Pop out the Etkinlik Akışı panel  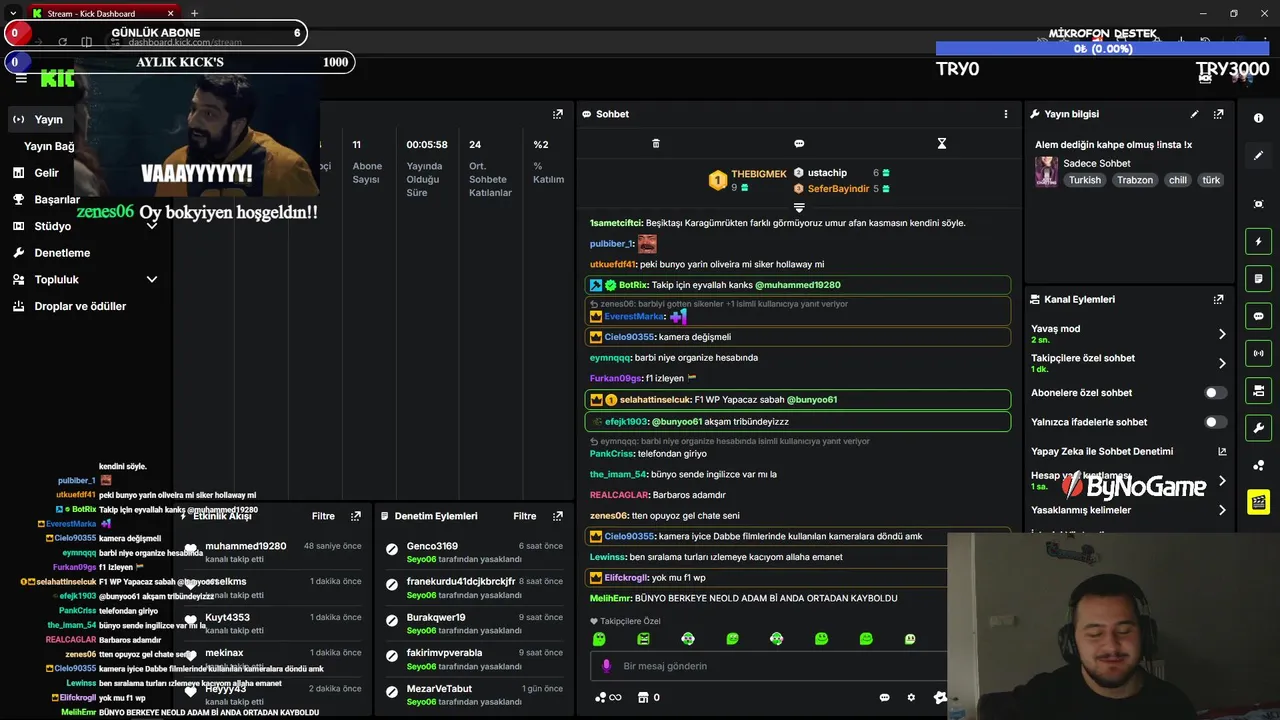355,516
